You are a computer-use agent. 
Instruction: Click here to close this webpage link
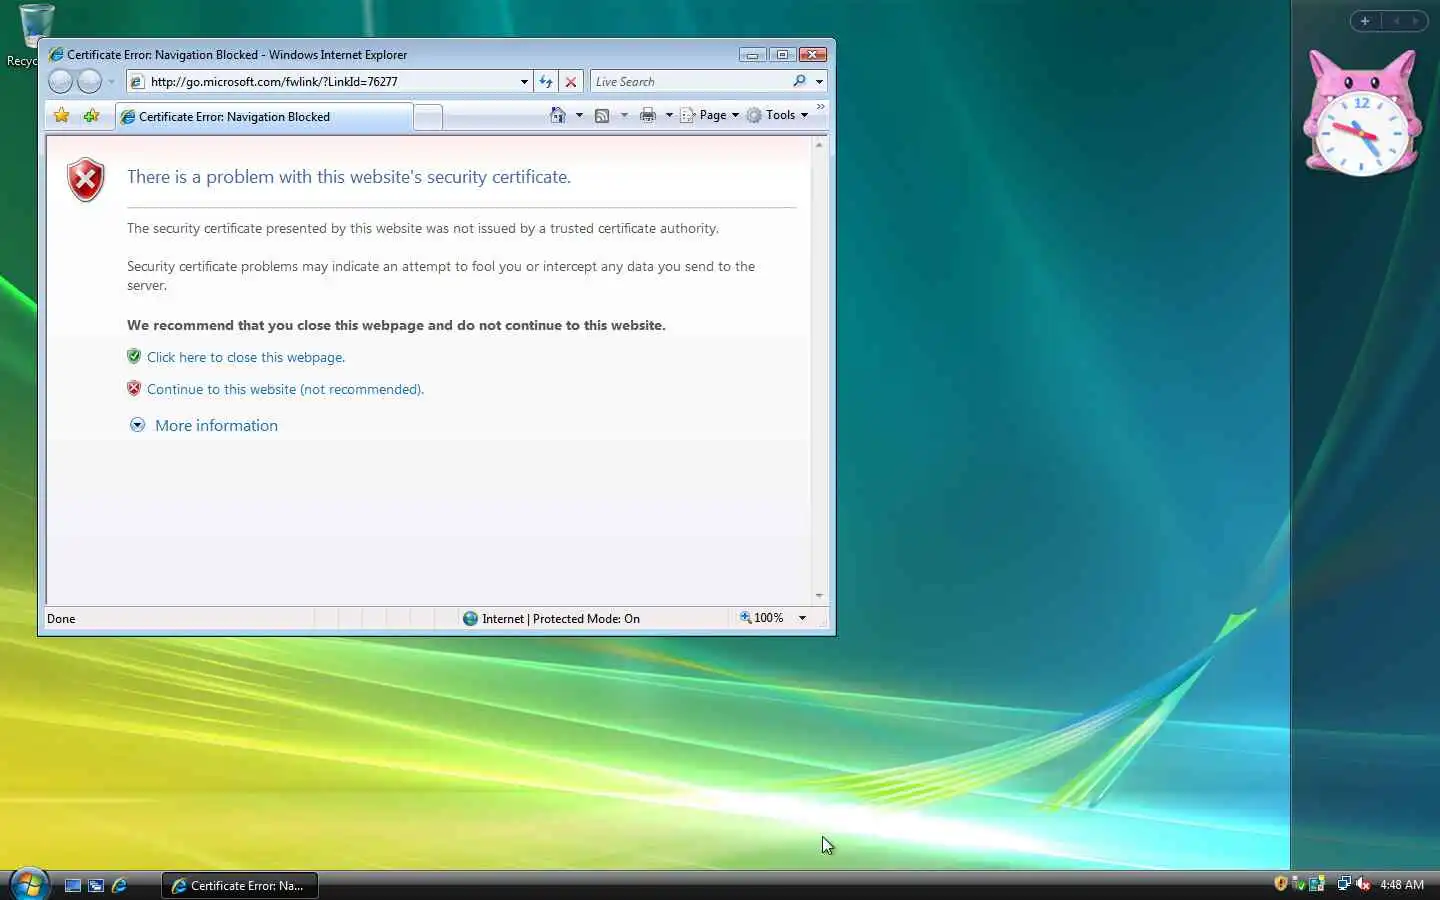point(246,357)
